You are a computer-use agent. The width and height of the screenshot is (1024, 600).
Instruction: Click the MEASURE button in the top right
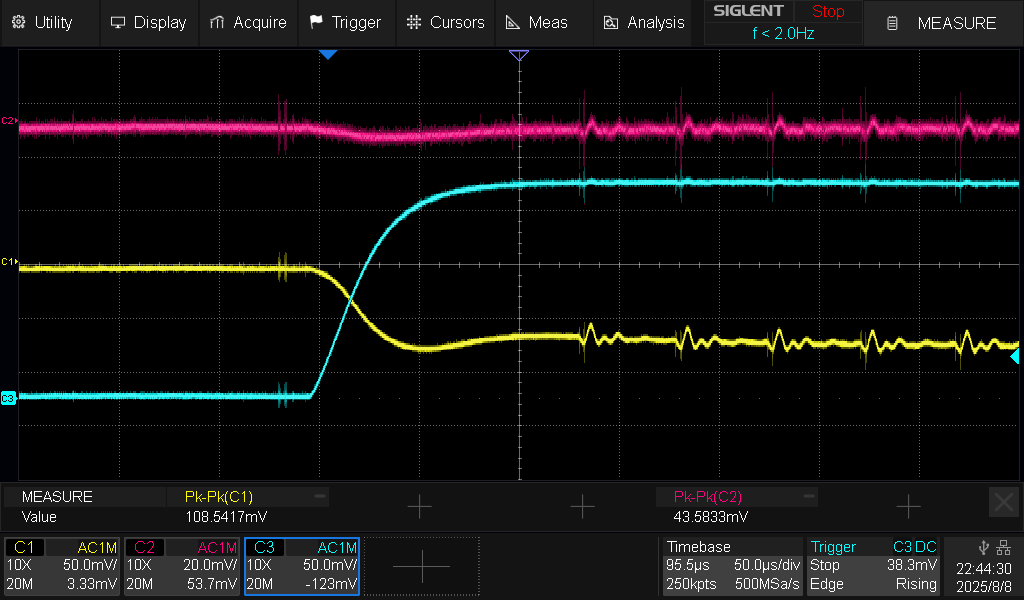tap(944, 23)
